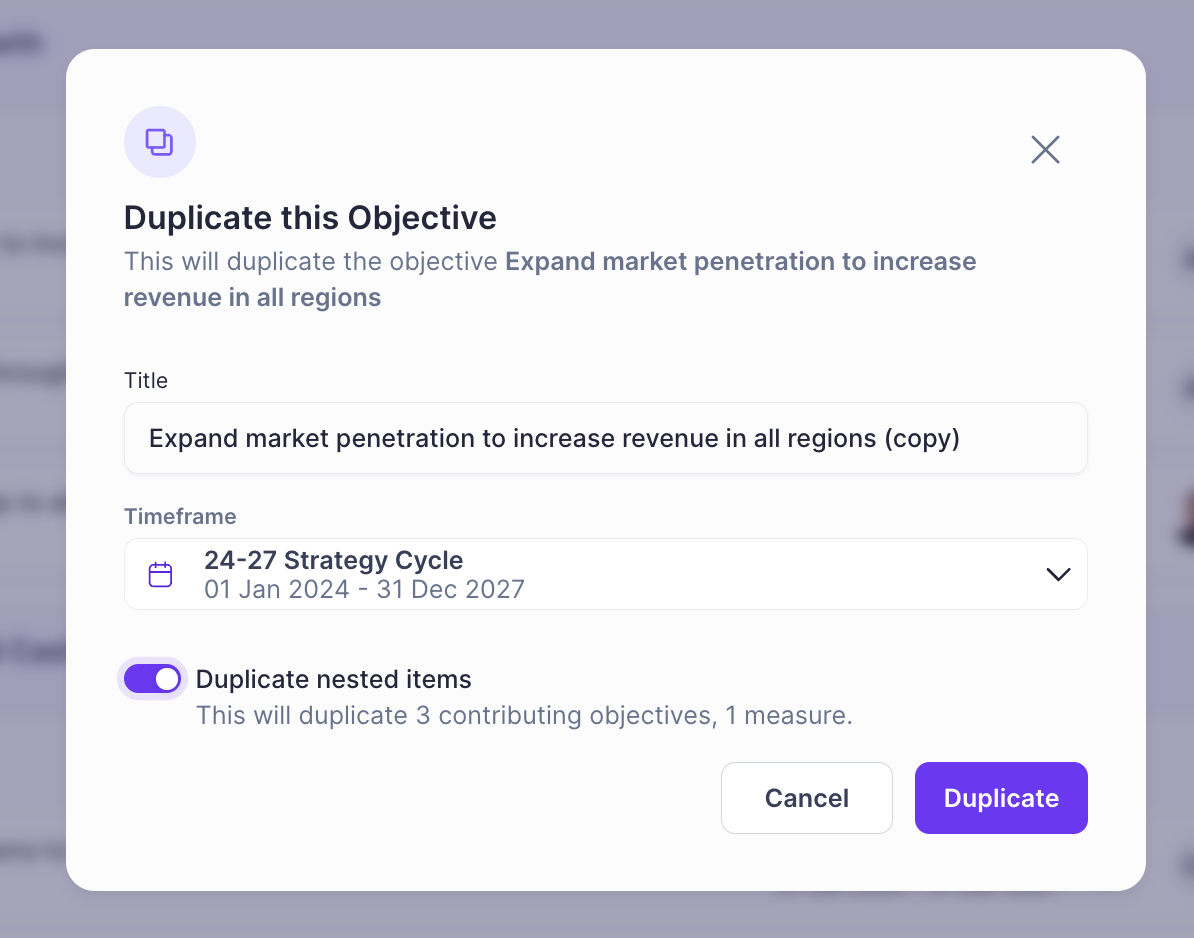Open the 24-27 Strategy Cycle selector
The width and height of the screenshot is (1194, 938).
coord(605,574)
